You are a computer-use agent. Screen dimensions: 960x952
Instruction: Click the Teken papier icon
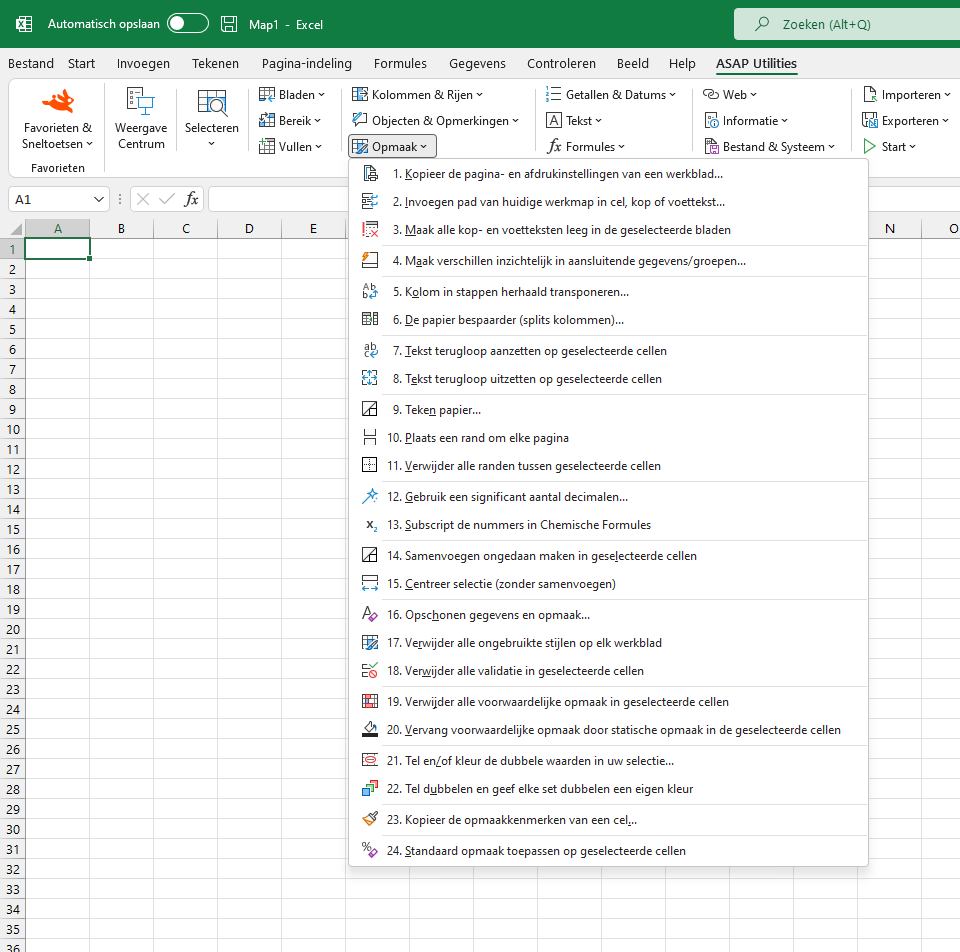370,409
